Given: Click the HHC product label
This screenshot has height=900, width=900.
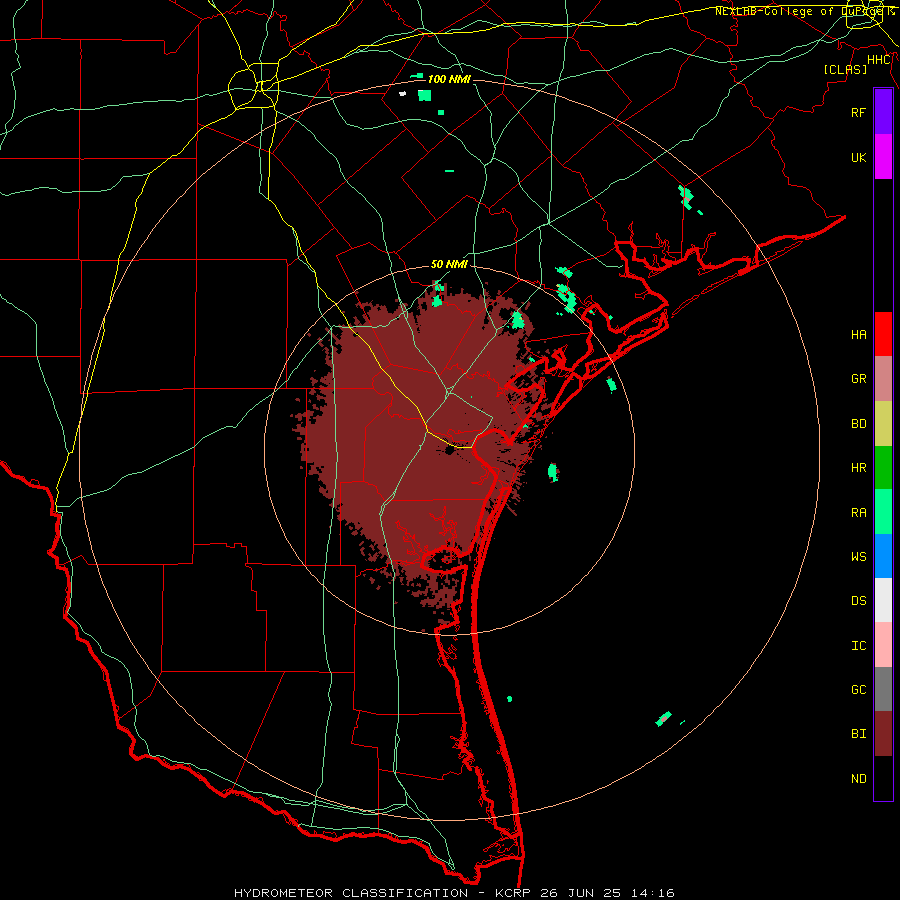Looking at the screenshot, I should pyautogui.click(x=878, y=60).
